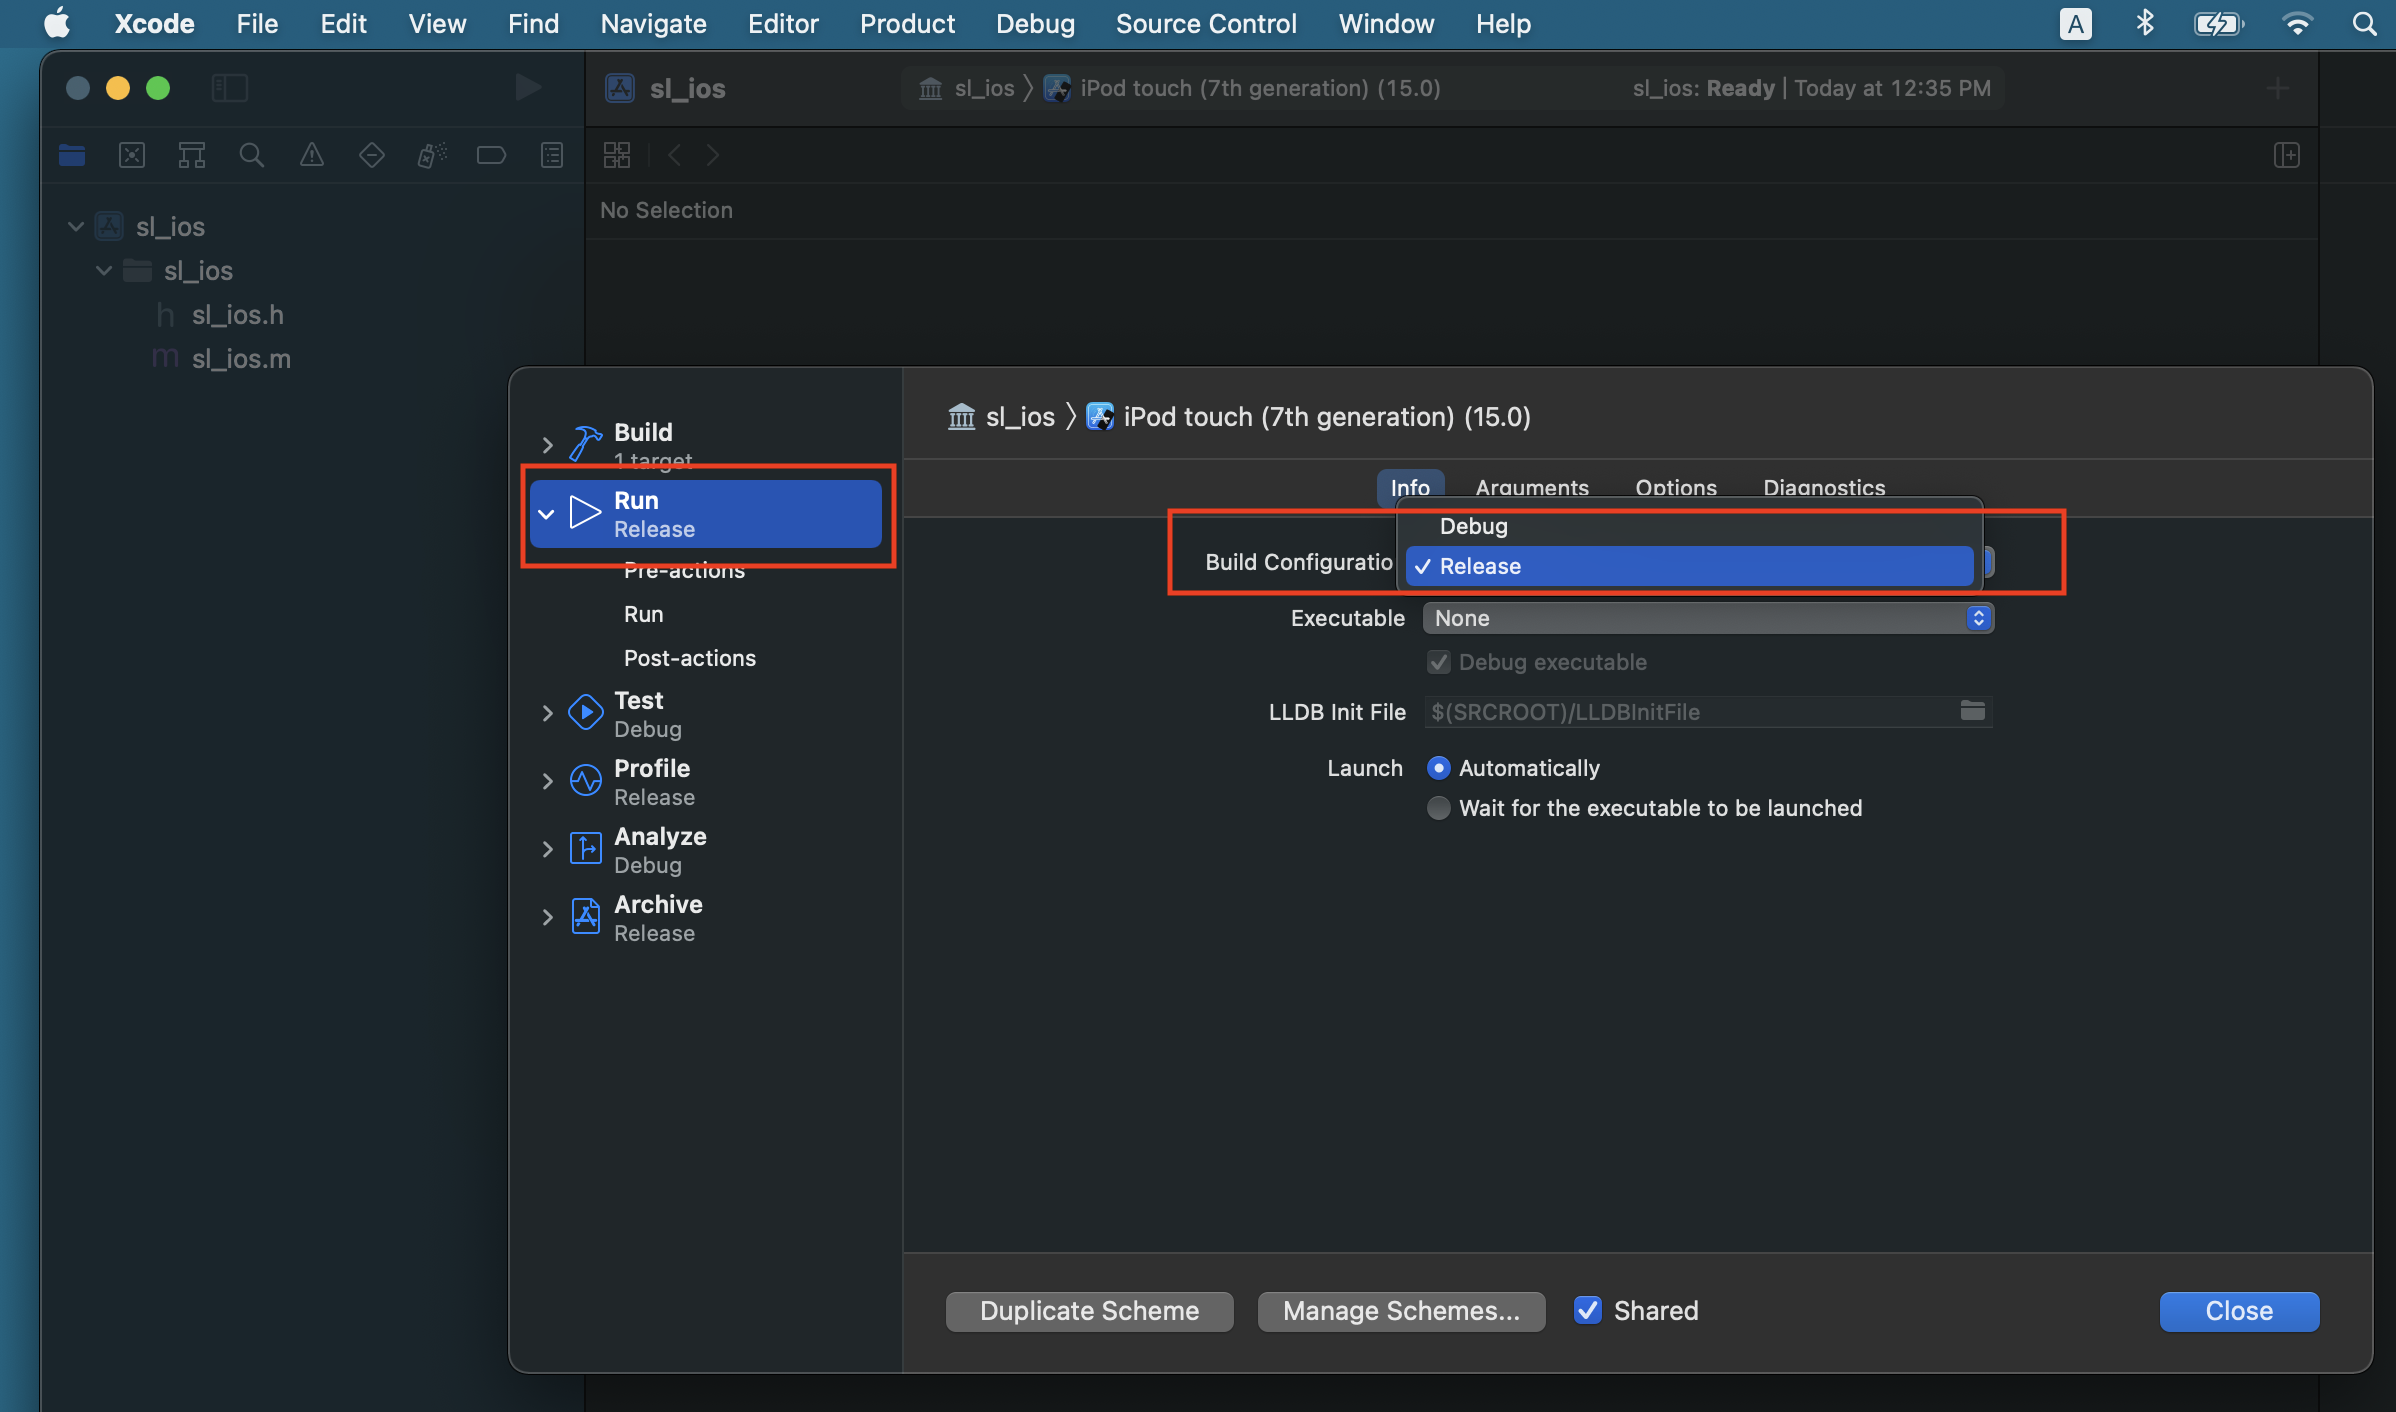Select the sl_ios.m file in navigator

[241, 359]
